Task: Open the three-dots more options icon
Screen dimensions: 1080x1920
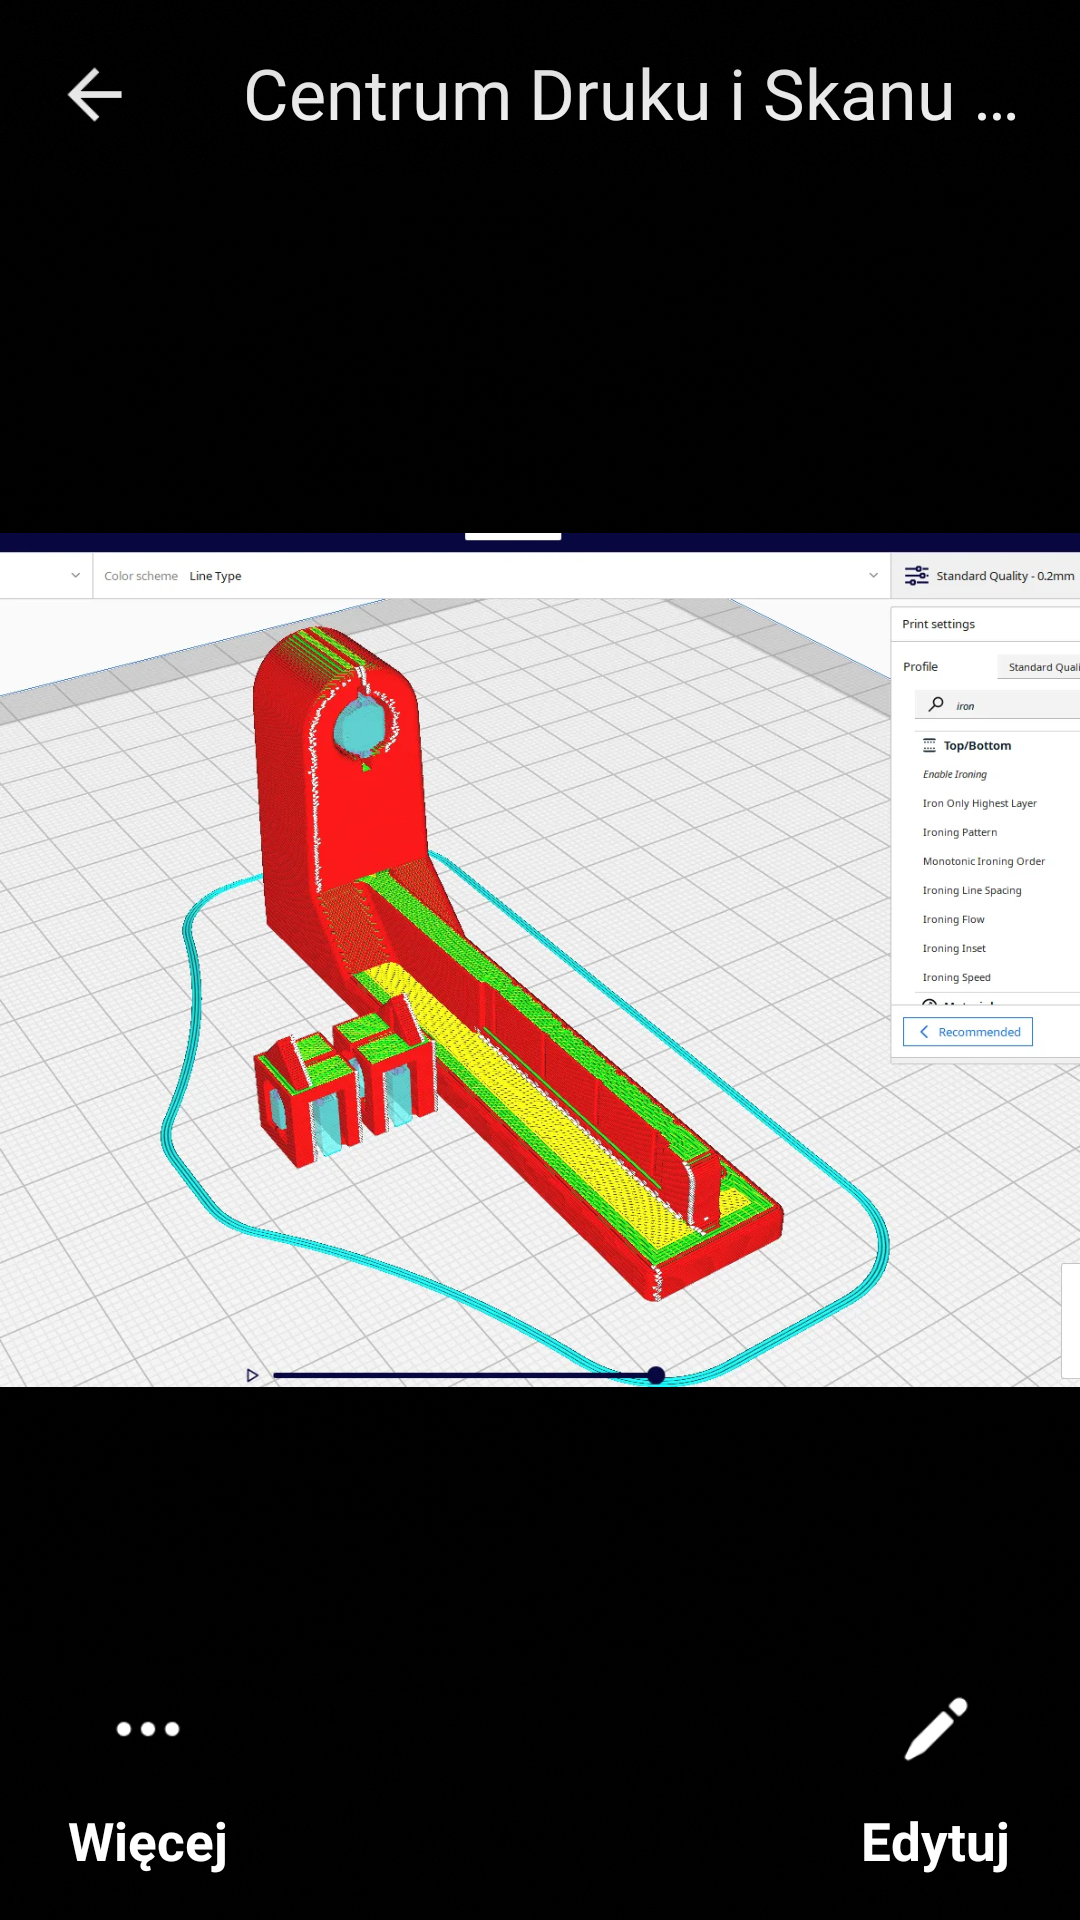Action: click(x=148, y=1729)
